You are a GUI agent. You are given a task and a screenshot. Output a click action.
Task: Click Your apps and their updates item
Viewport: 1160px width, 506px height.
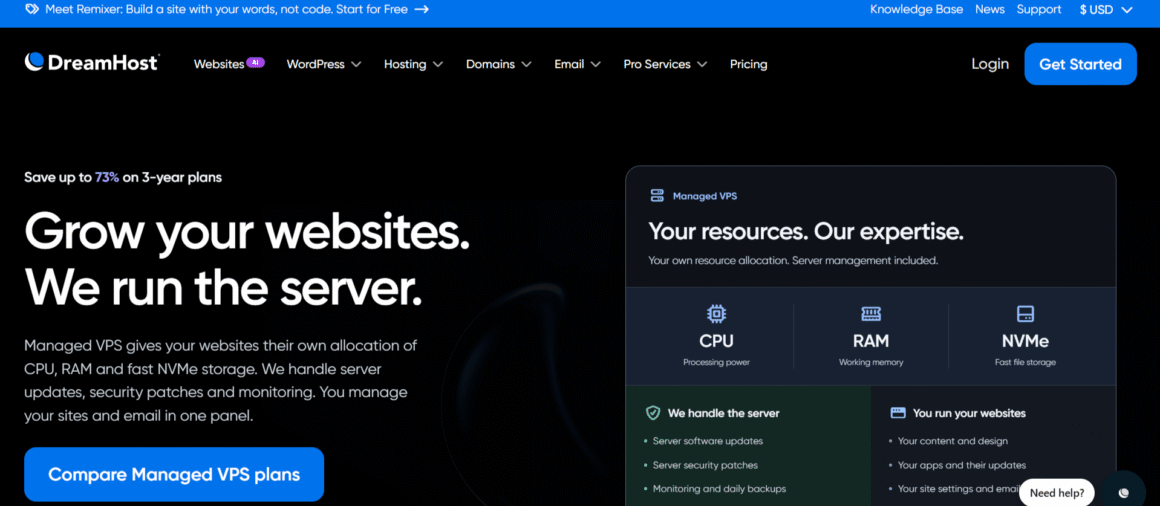pos(962,465)
